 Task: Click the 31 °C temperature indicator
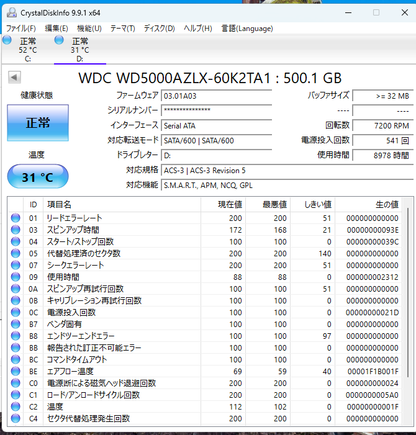click(38, 177)
